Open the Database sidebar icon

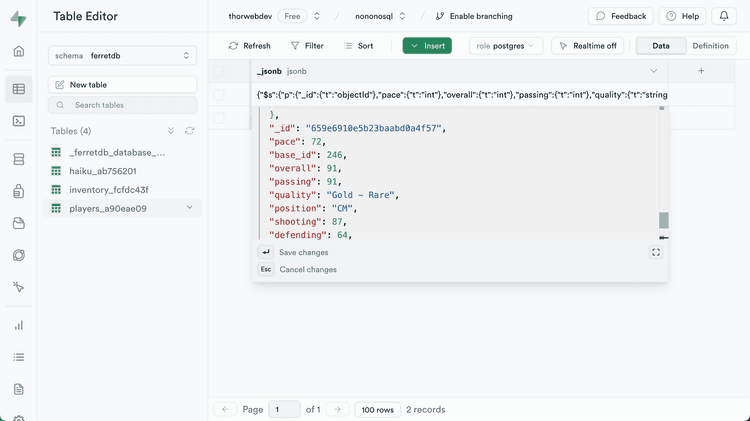[19, 159]
